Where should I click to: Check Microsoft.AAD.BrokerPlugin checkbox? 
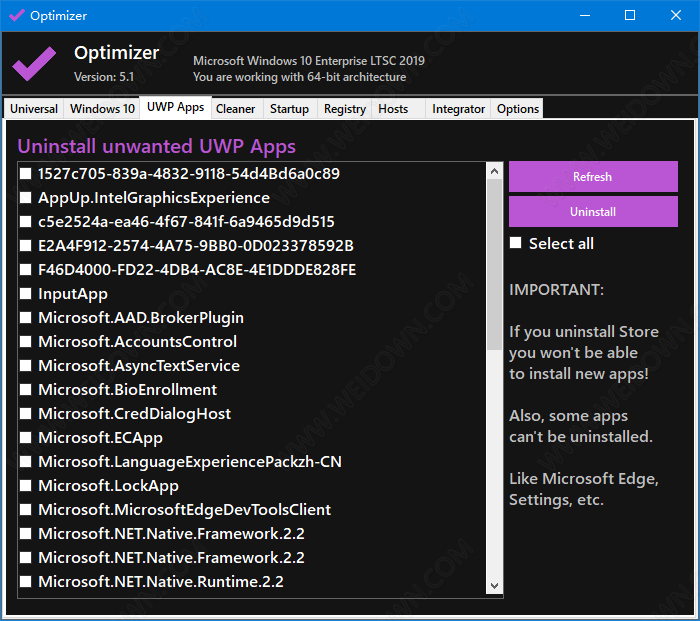click(25, 317)
